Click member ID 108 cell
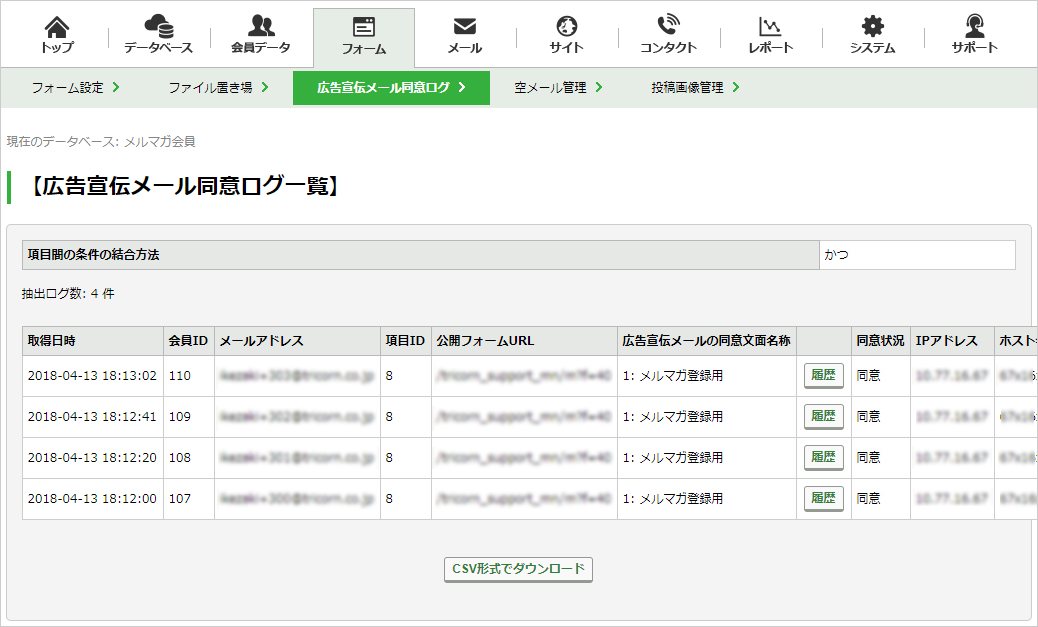The height and width of the screenshot is (627, 1038). [189, 458]
